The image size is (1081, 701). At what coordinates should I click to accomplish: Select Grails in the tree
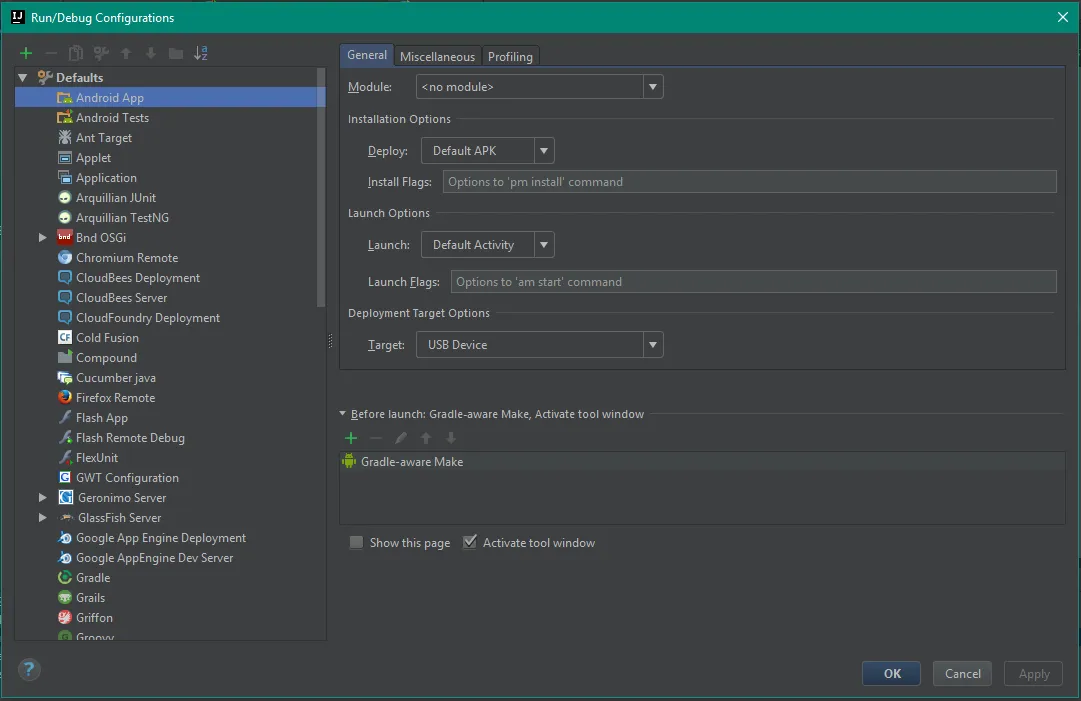(x=90, y=597)
